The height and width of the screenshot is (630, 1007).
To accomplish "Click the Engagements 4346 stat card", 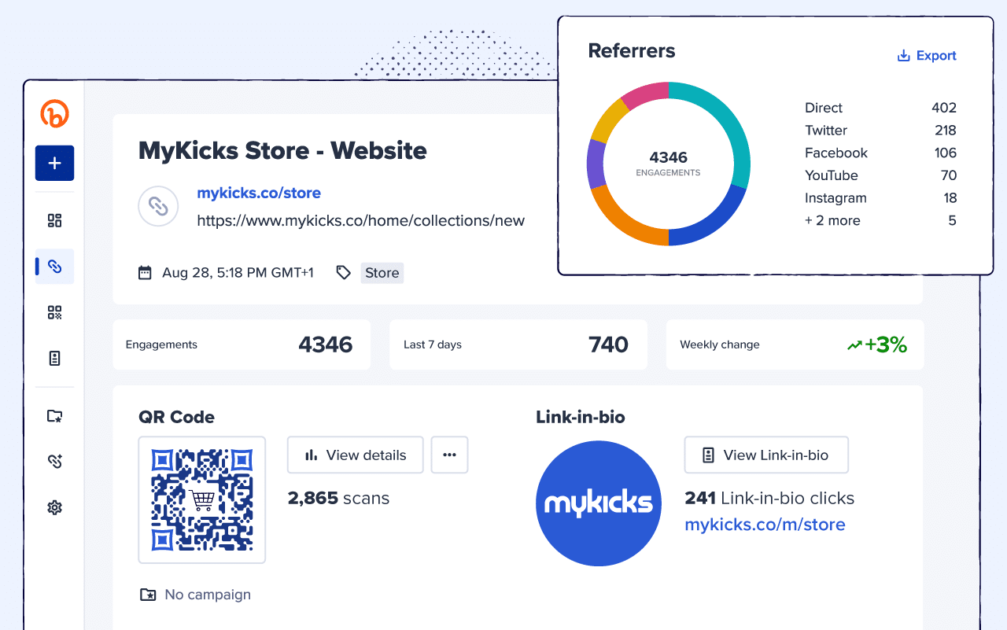I will (x=241, y=345).
